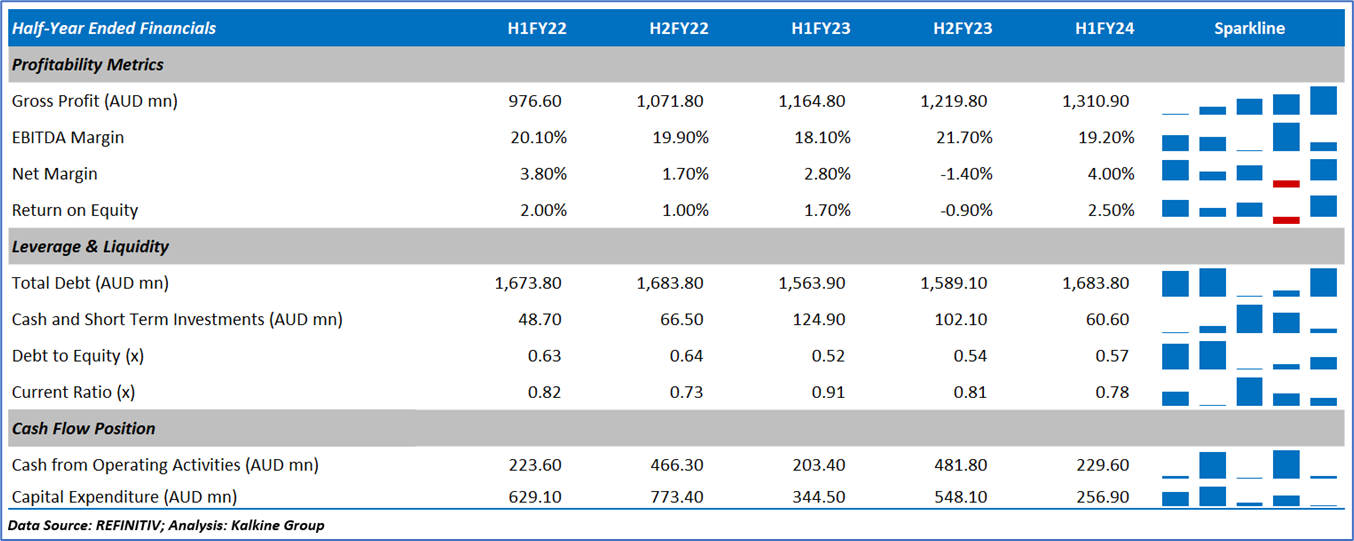Click the Return on Equity sparkline

1249,209
